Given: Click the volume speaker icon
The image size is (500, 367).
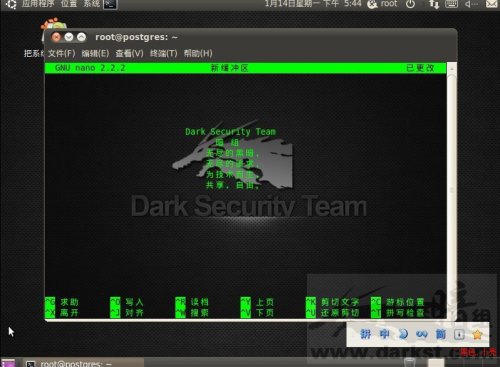Looking at the screenshot, I should [x=471, y=4].
